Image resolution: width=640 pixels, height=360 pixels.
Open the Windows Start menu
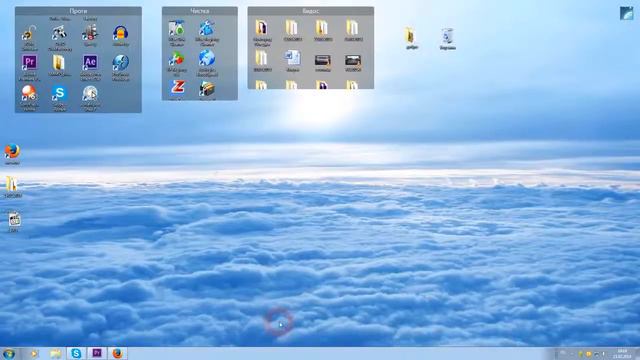click(x=9, y=353)
